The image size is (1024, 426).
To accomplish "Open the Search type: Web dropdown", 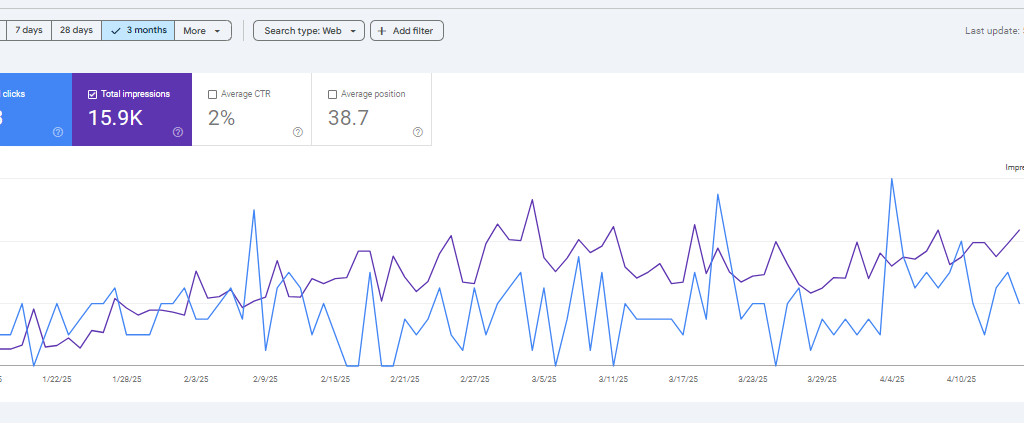I will pos(309,31).
